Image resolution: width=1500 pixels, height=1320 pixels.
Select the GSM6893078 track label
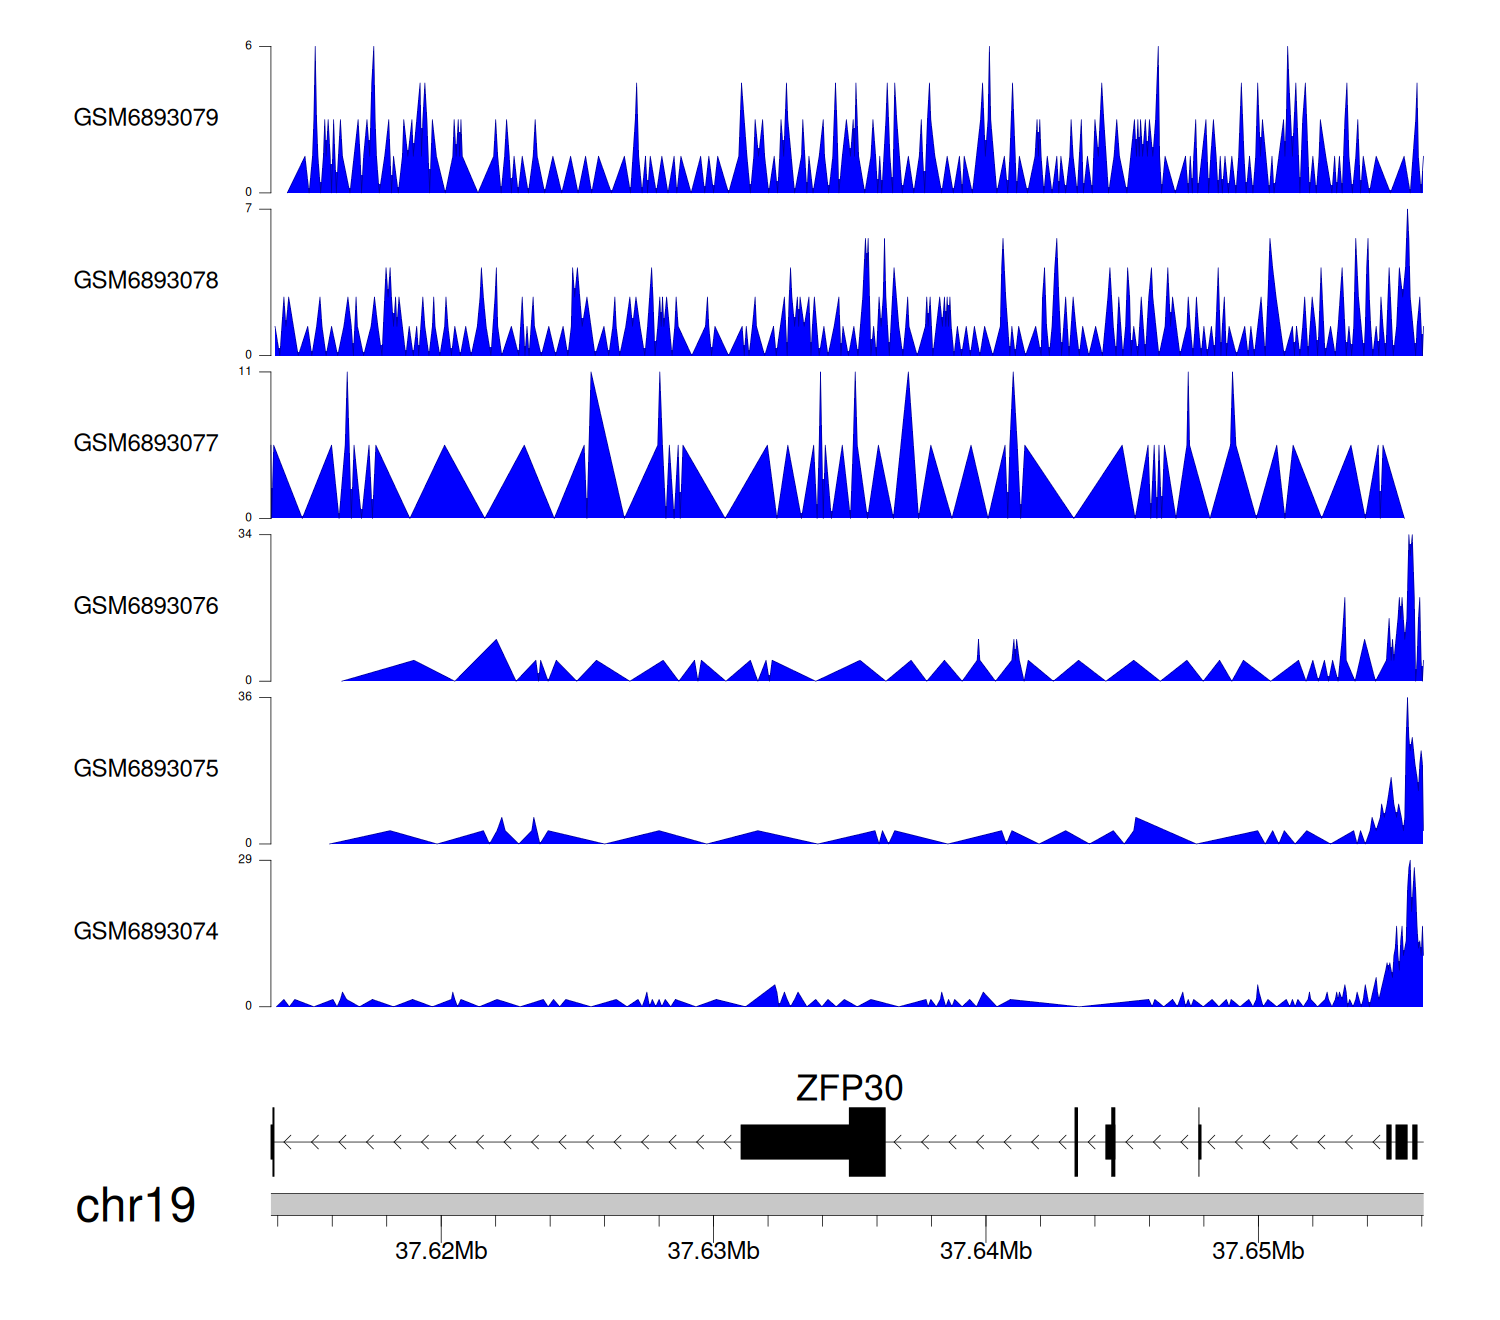pos(146,281)
